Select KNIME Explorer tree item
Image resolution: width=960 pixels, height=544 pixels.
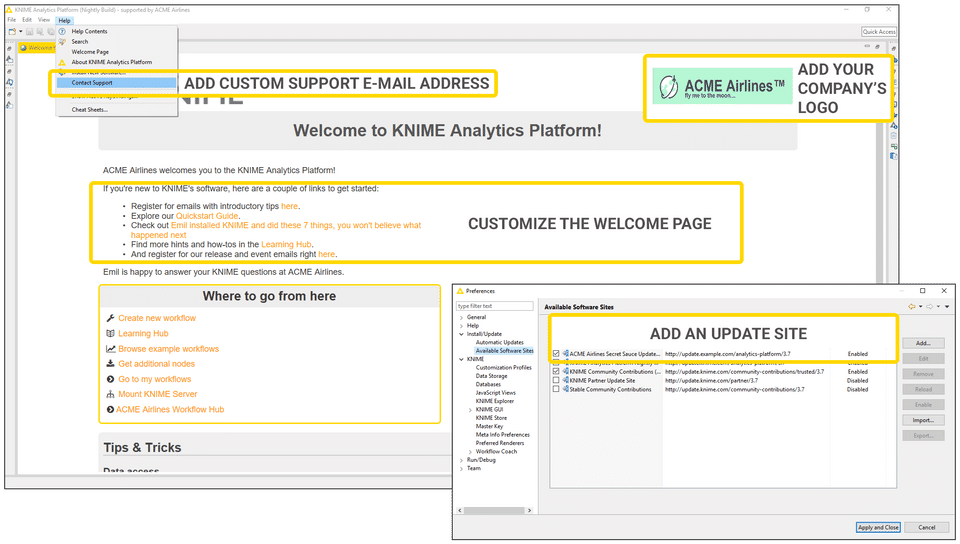(495, 401)
